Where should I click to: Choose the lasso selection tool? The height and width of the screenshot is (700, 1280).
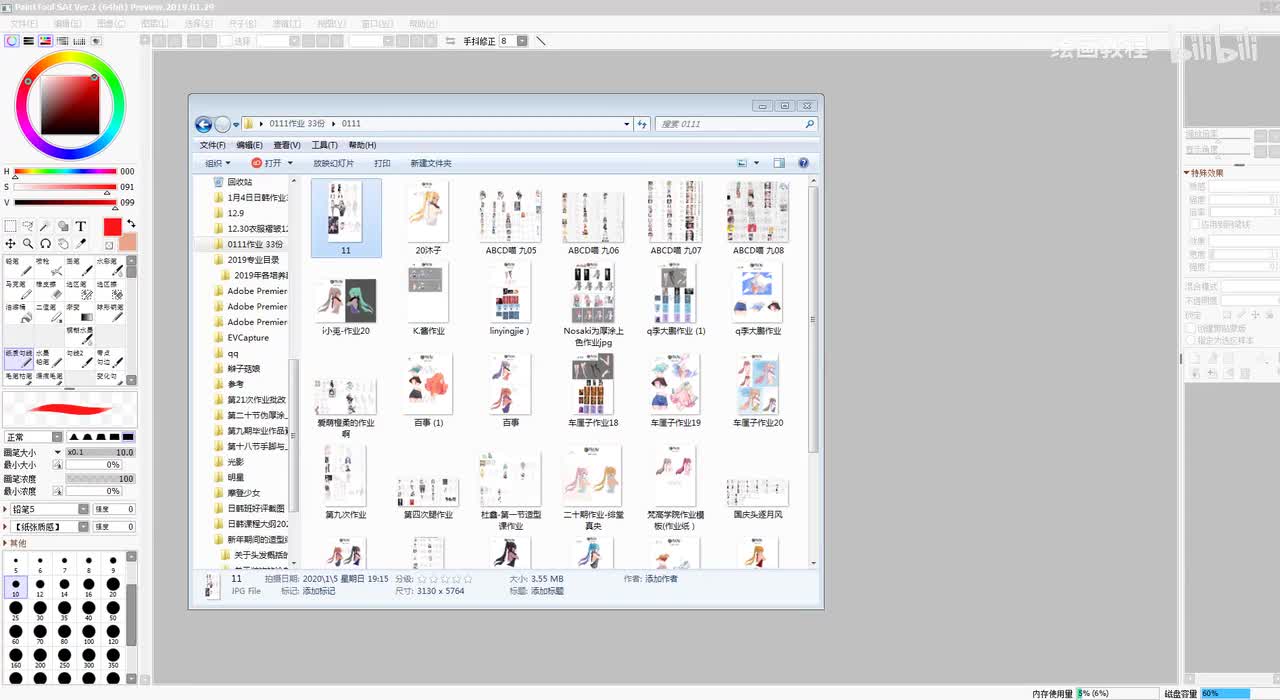click(28, 226)
